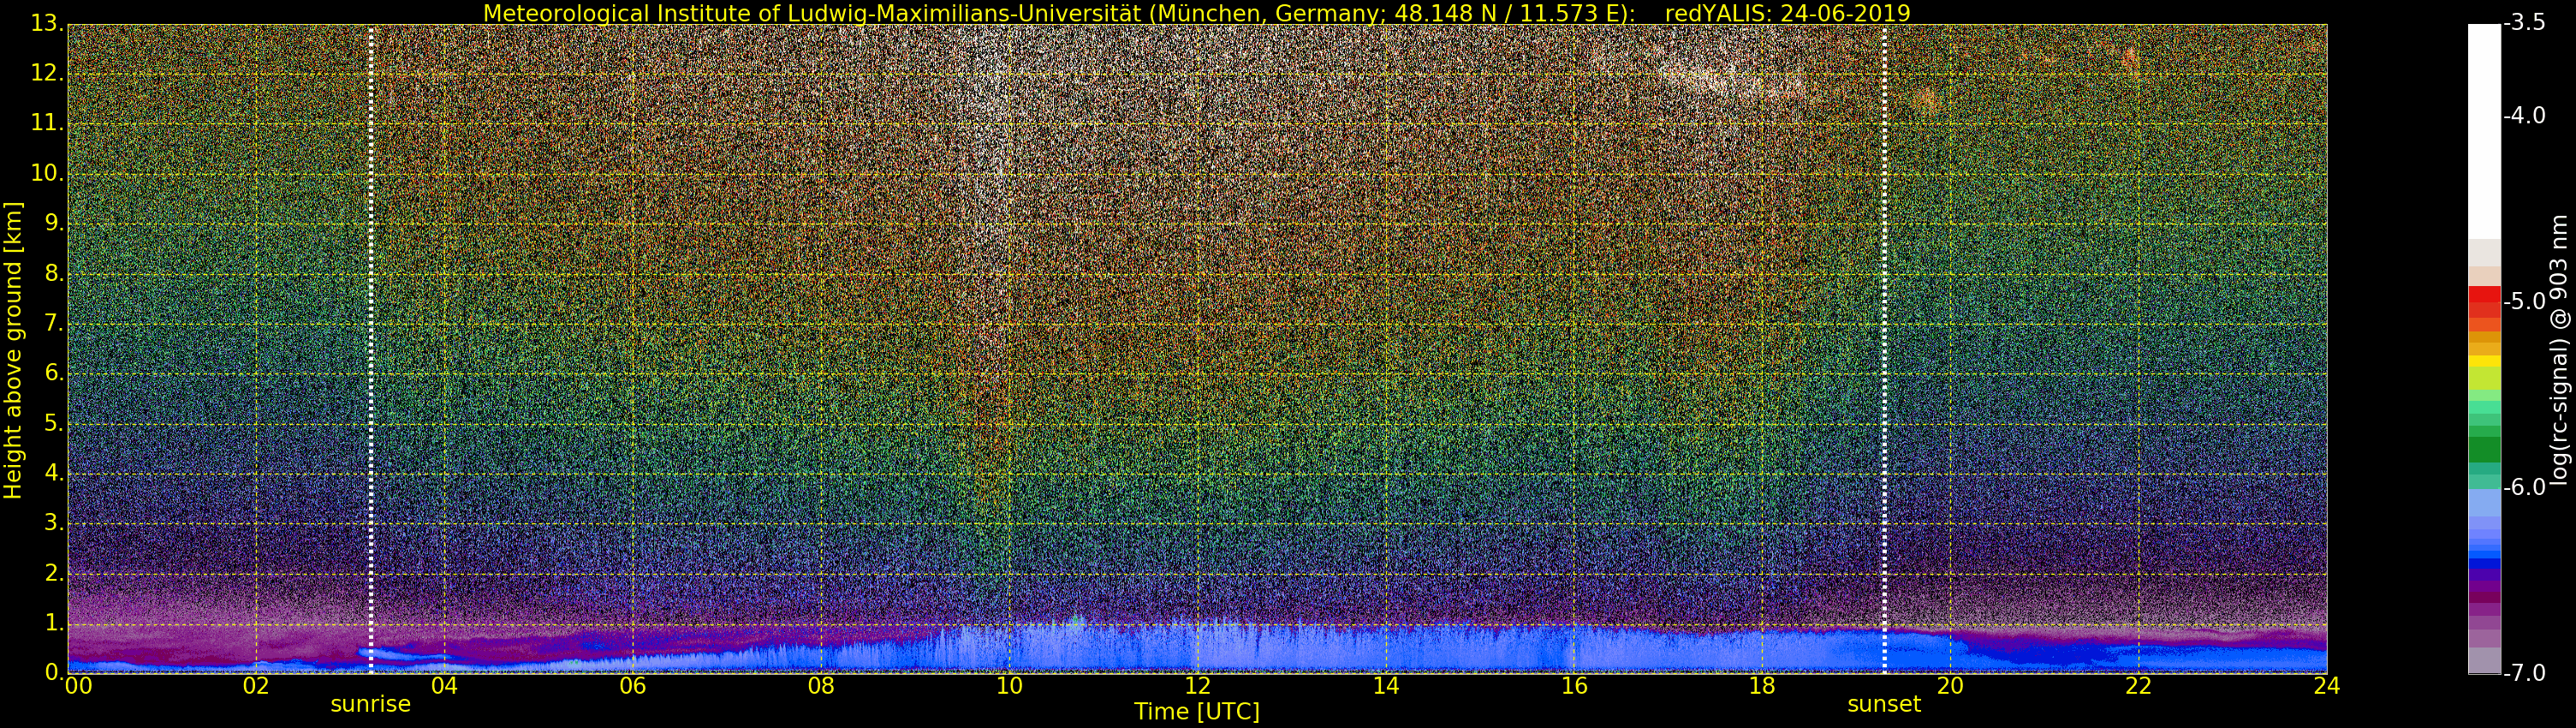Viewport: 2576px width, 728px height.
Task: Click the '4.' height axis tick label
Action: point(53,473)
